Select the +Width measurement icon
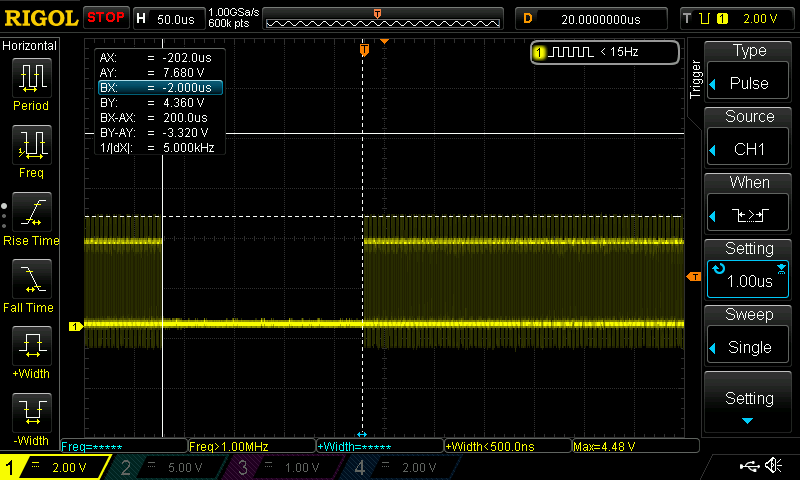 tap(32, 346)
